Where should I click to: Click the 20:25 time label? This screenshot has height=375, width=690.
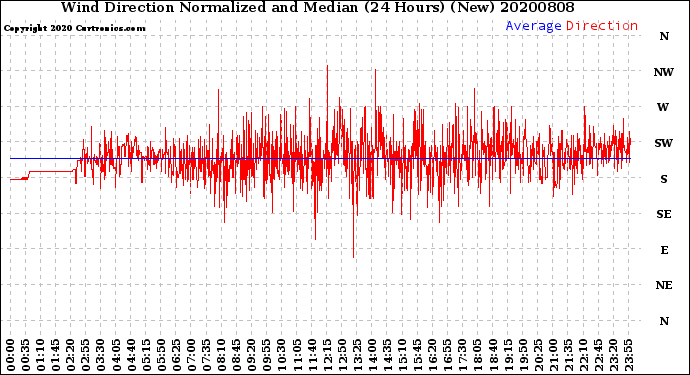[x=538, y=355]
